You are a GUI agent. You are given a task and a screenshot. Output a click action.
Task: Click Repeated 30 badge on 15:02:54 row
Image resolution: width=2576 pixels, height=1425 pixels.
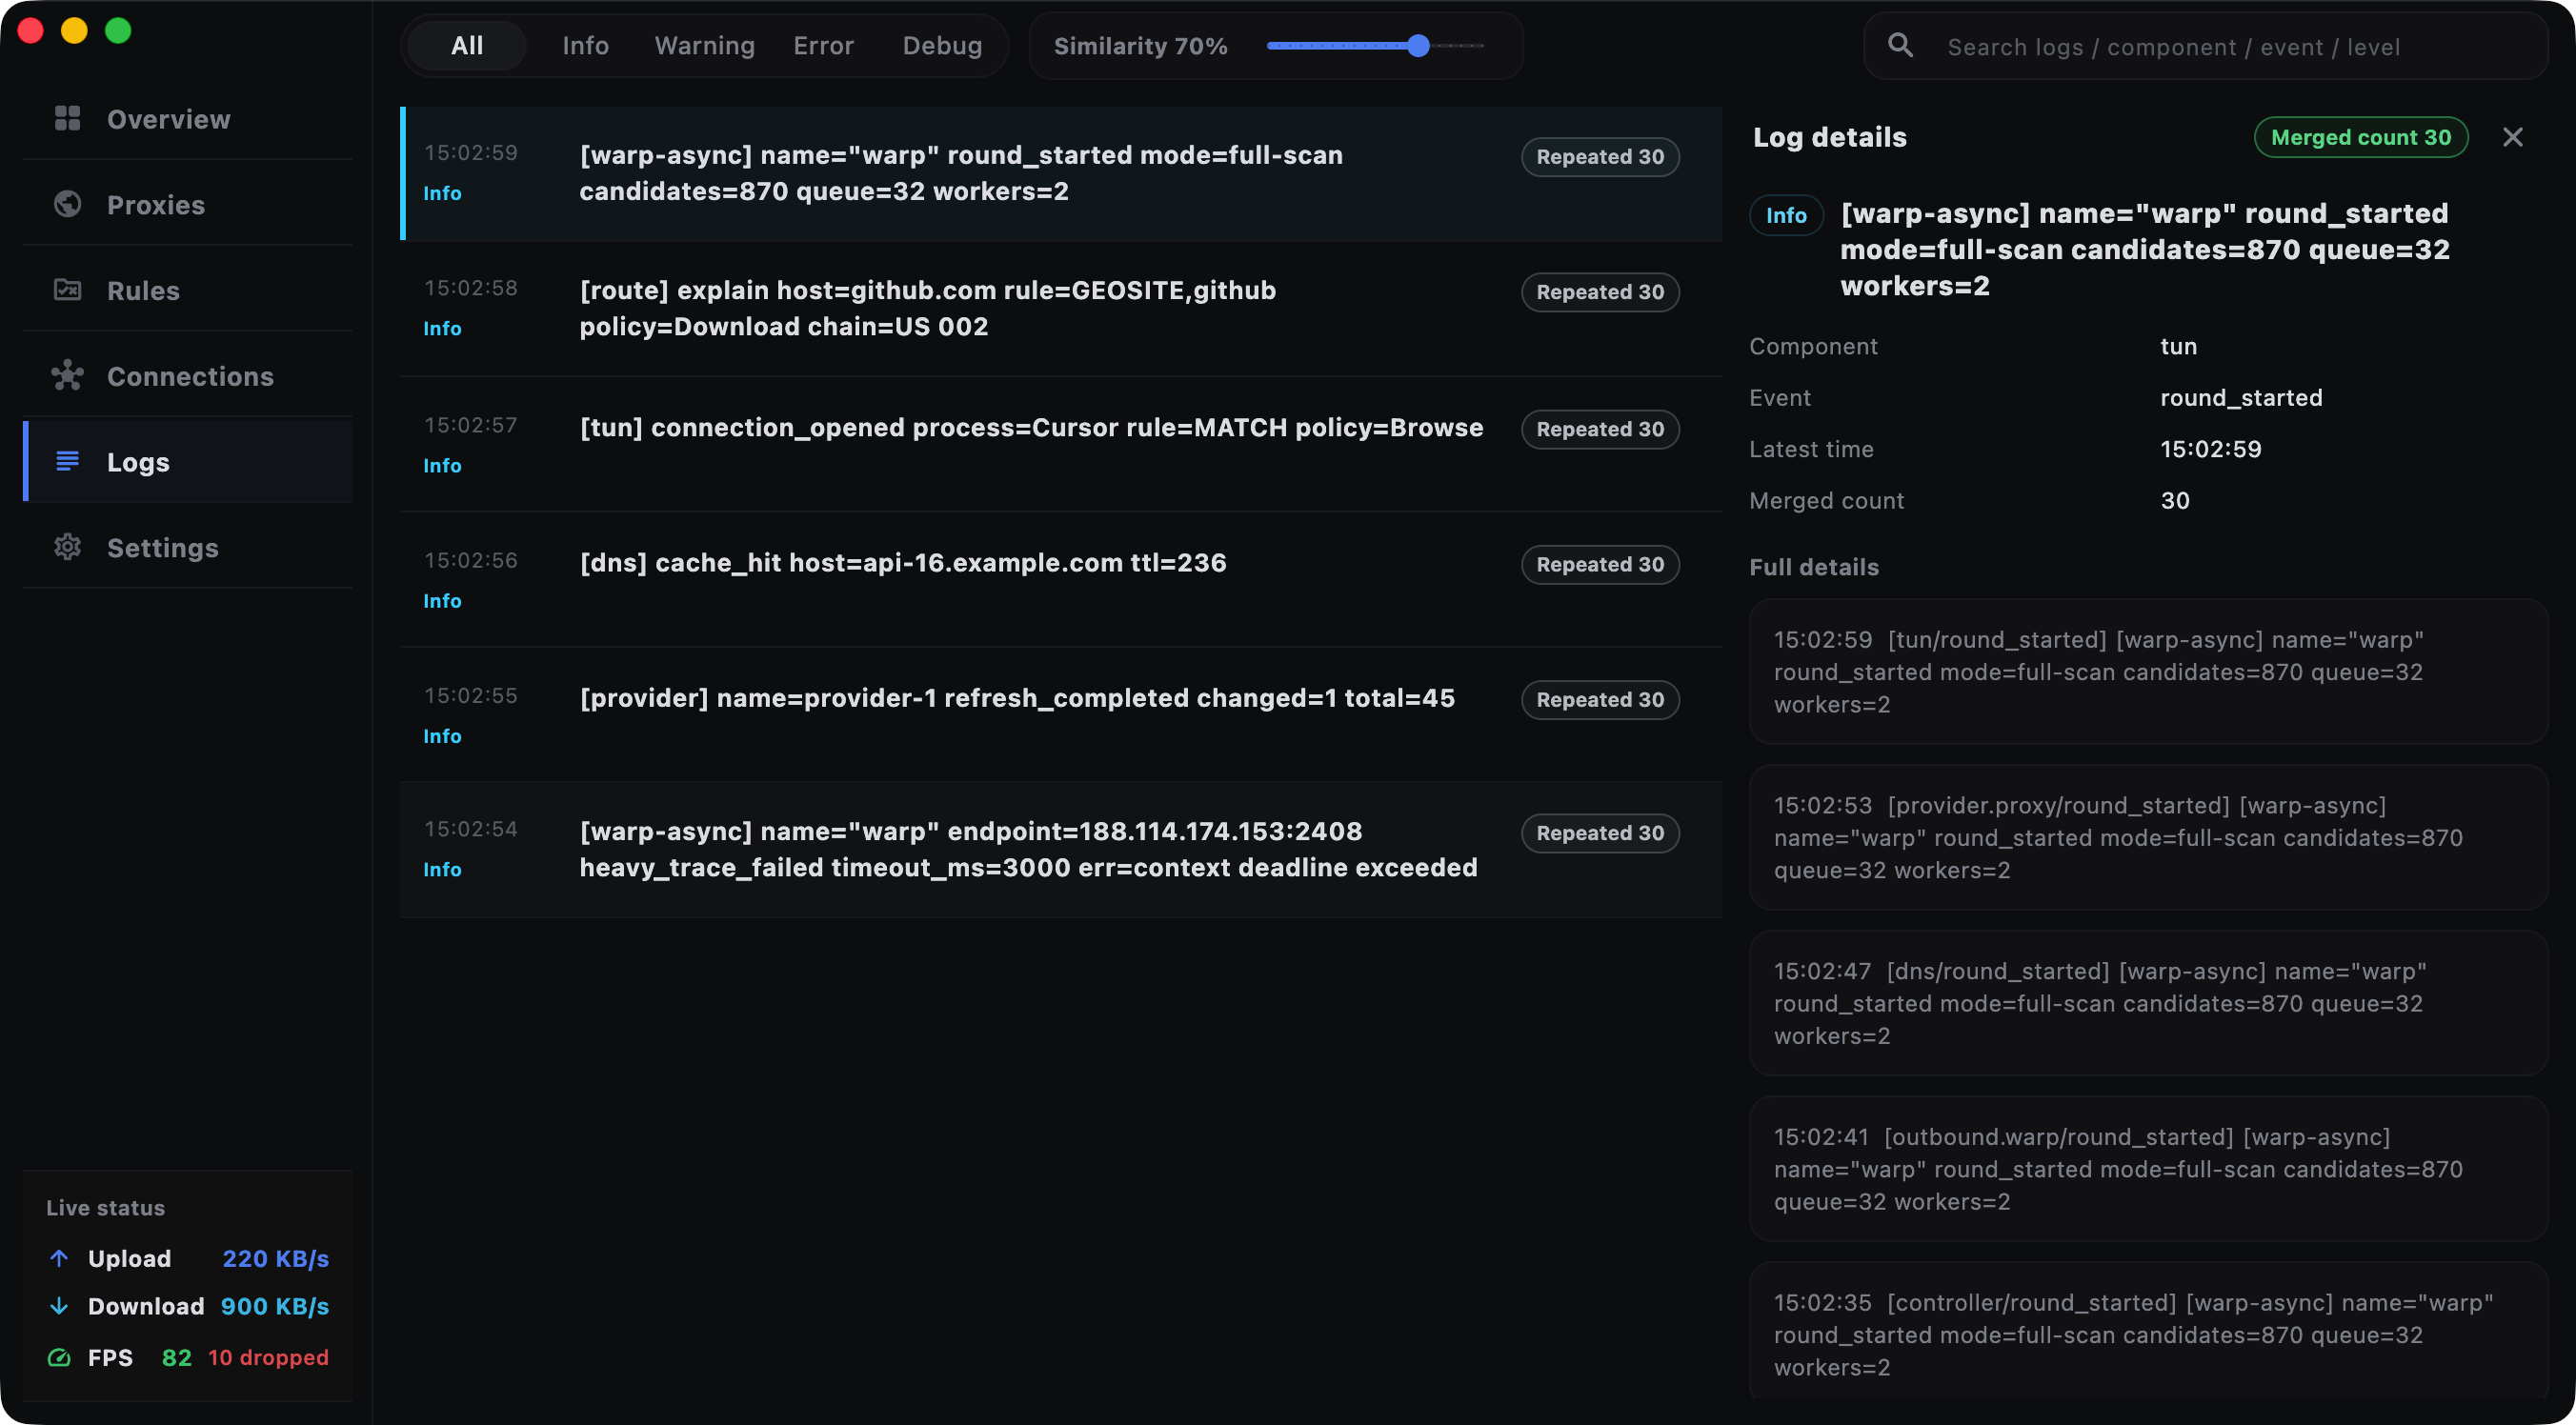pyautogui.click(x=1600, y=833)
